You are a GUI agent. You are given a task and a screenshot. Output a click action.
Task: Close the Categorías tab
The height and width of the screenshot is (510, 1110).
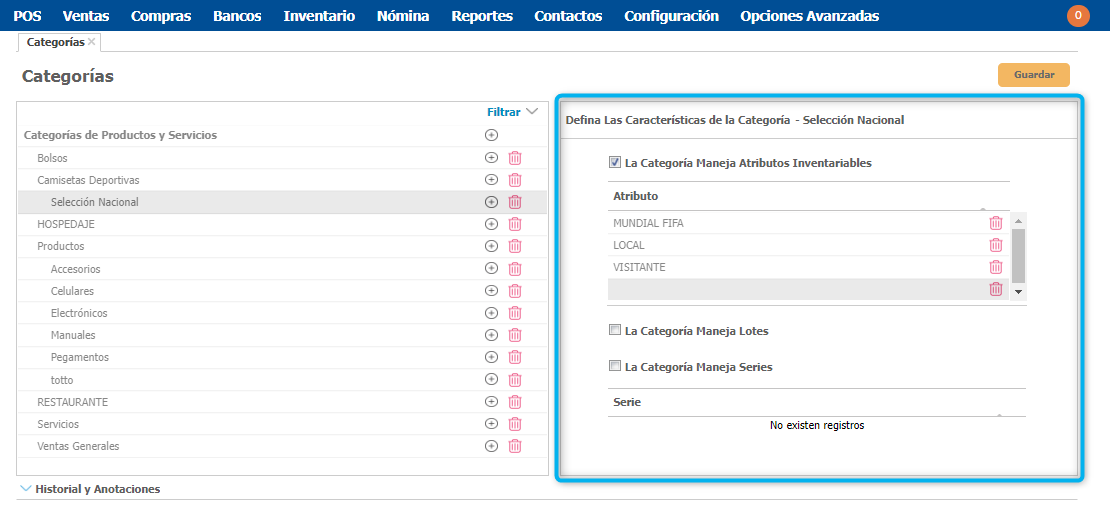click(92, 41)
